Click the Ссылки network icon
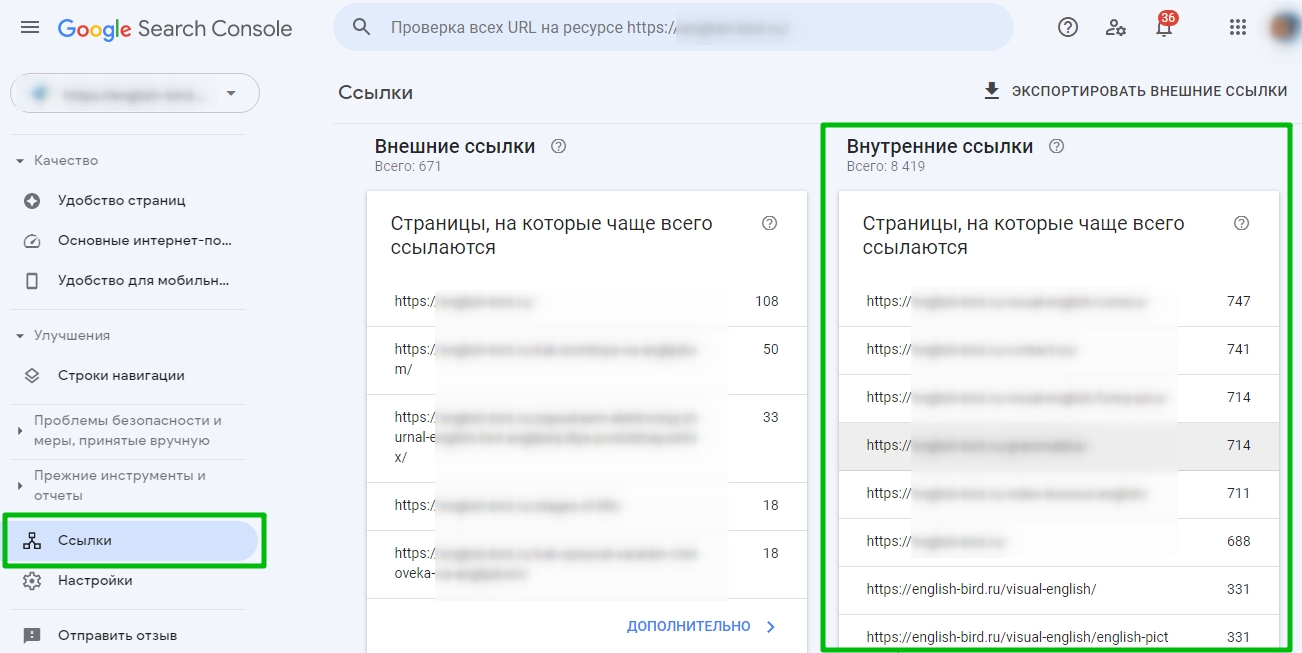 (x=32, y=541)
